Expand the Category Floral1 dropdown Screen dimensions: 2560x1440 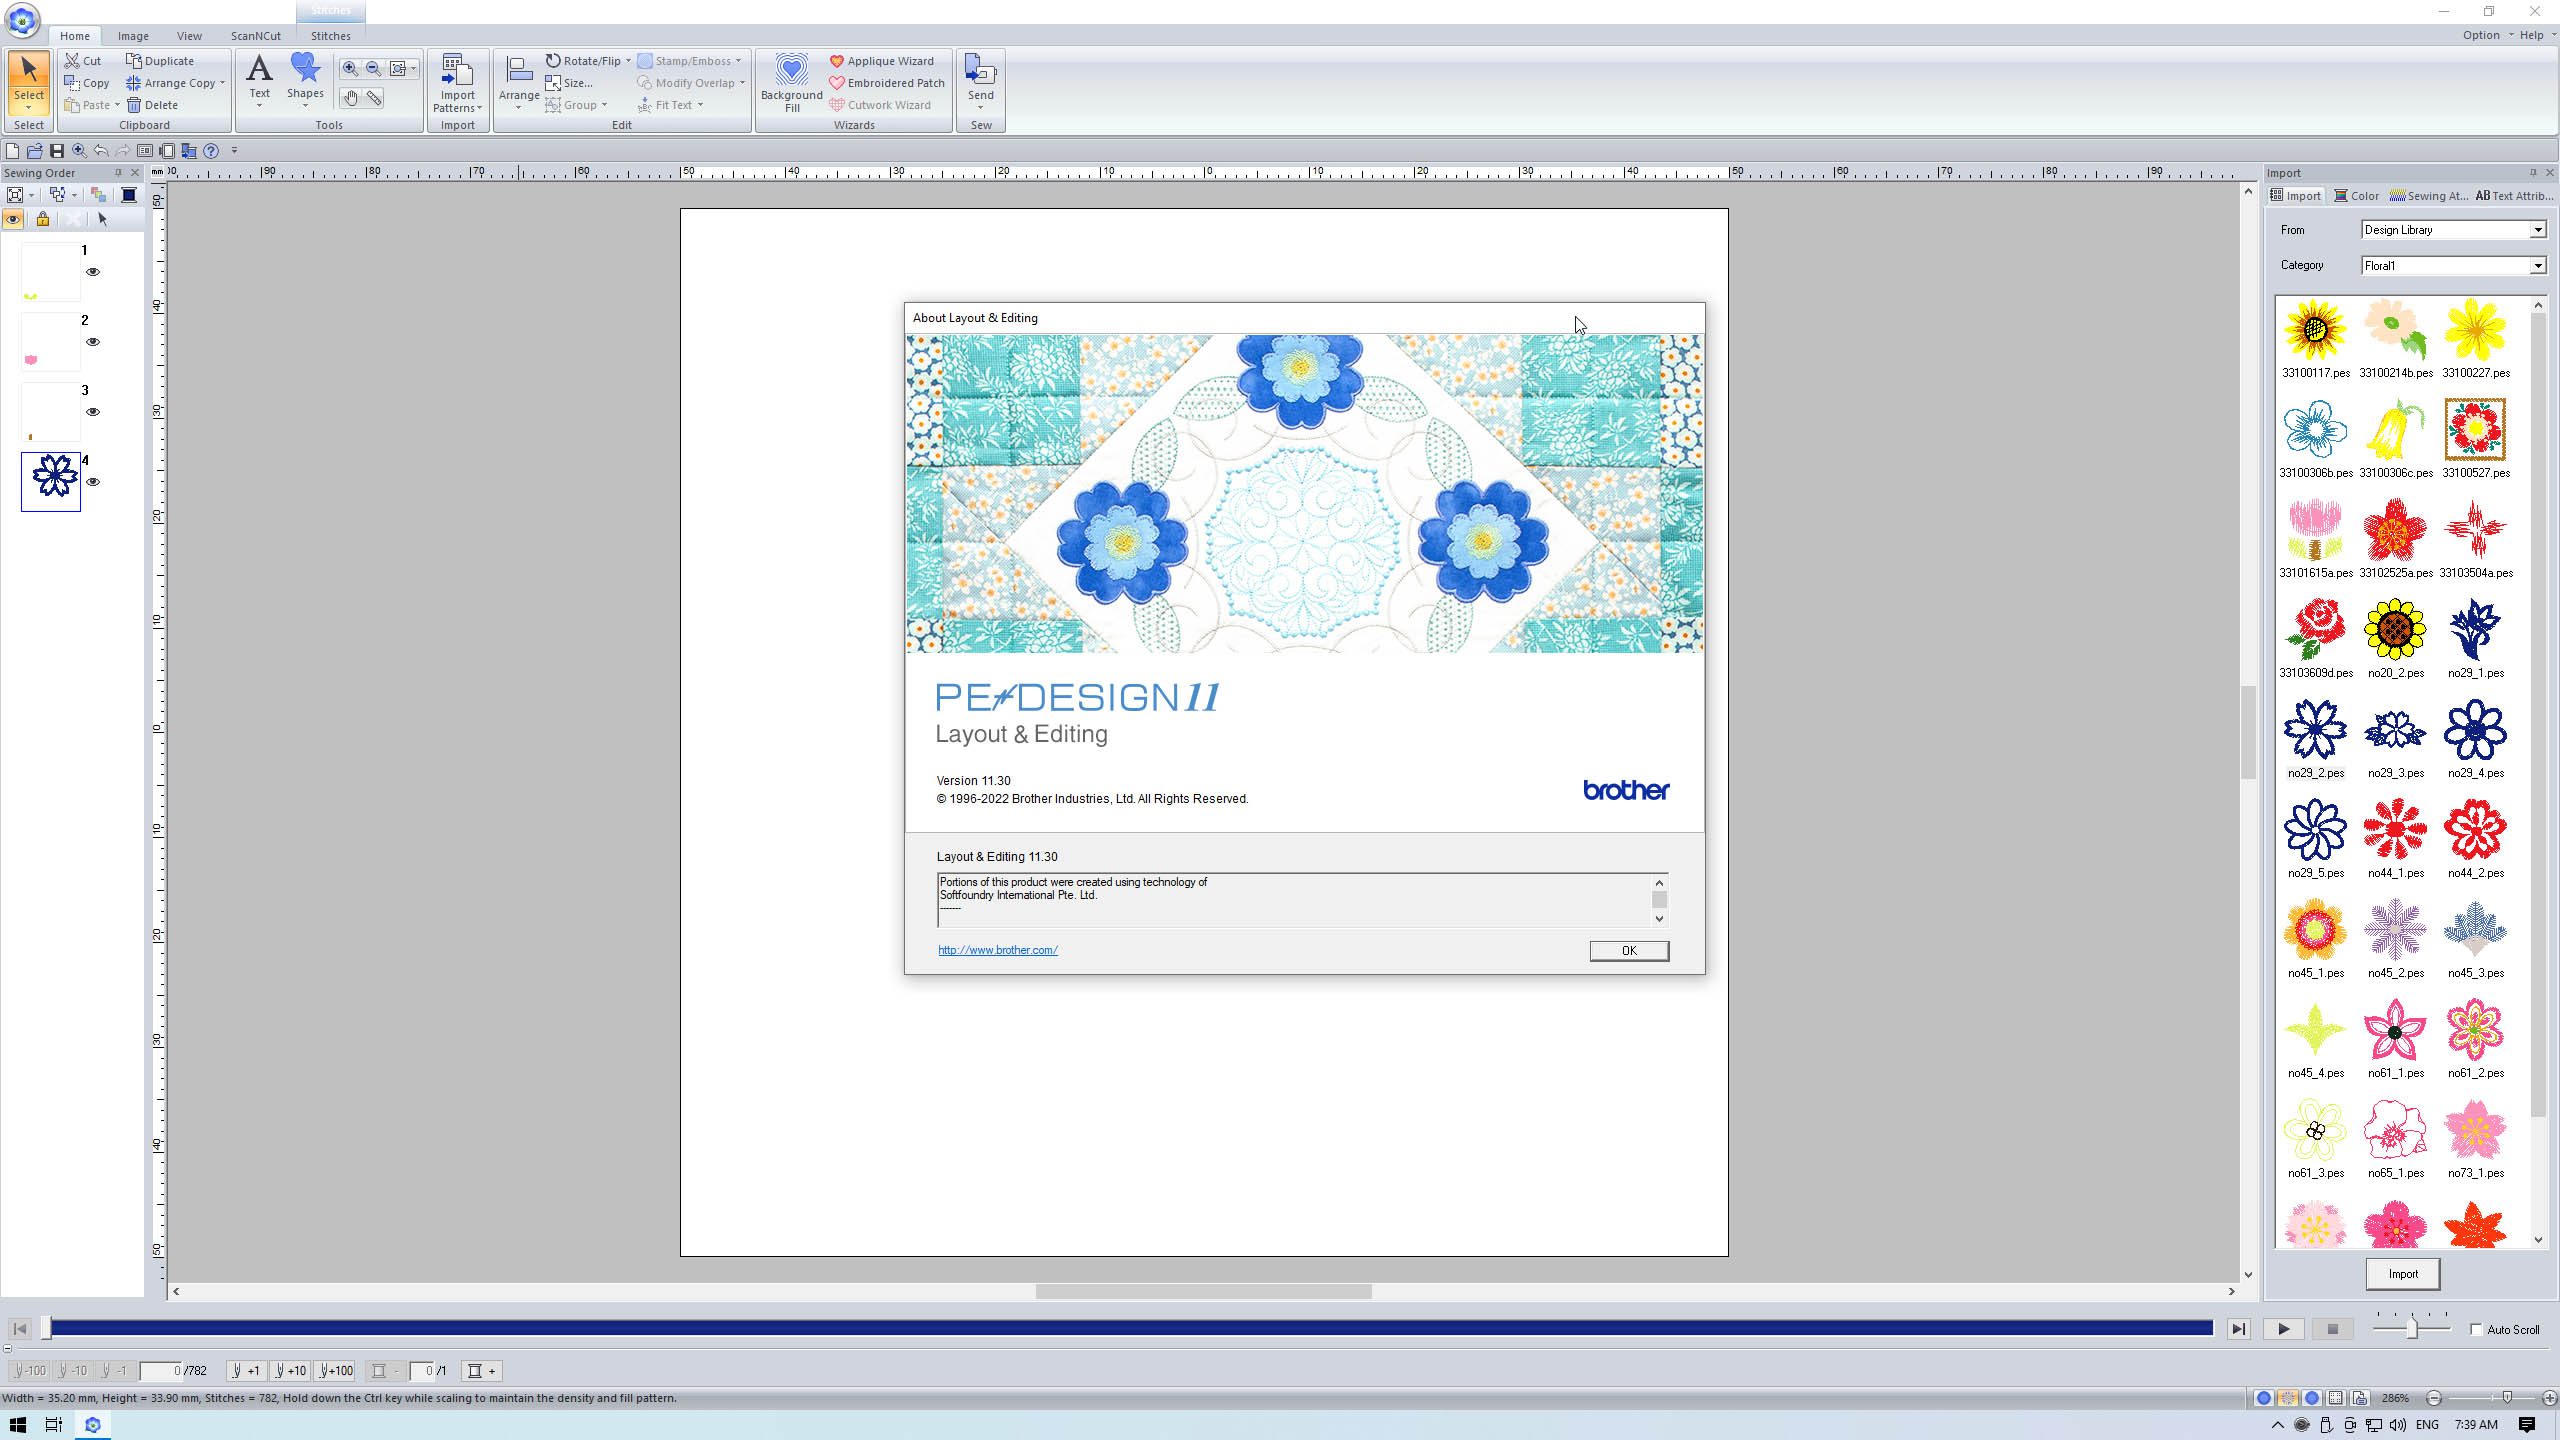[2536, 266]
